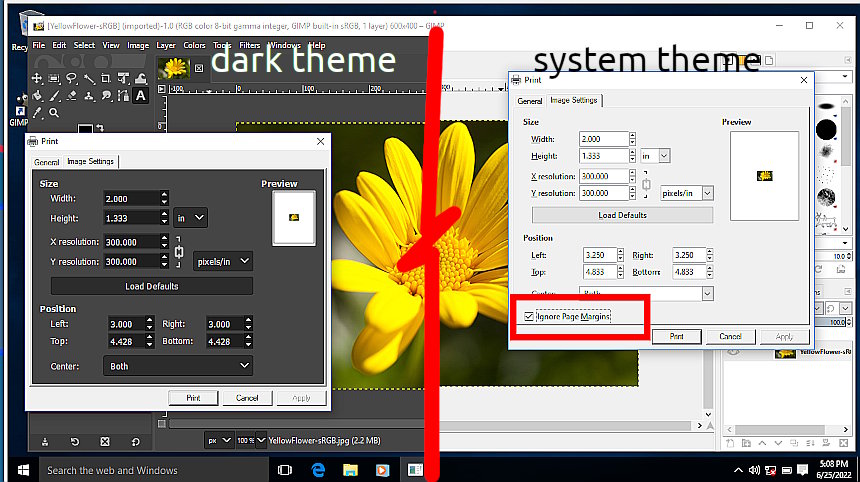This screenshot has height=482, width=860.
Task: Select the Bucket Fill tool
Action: click(37, 96)
